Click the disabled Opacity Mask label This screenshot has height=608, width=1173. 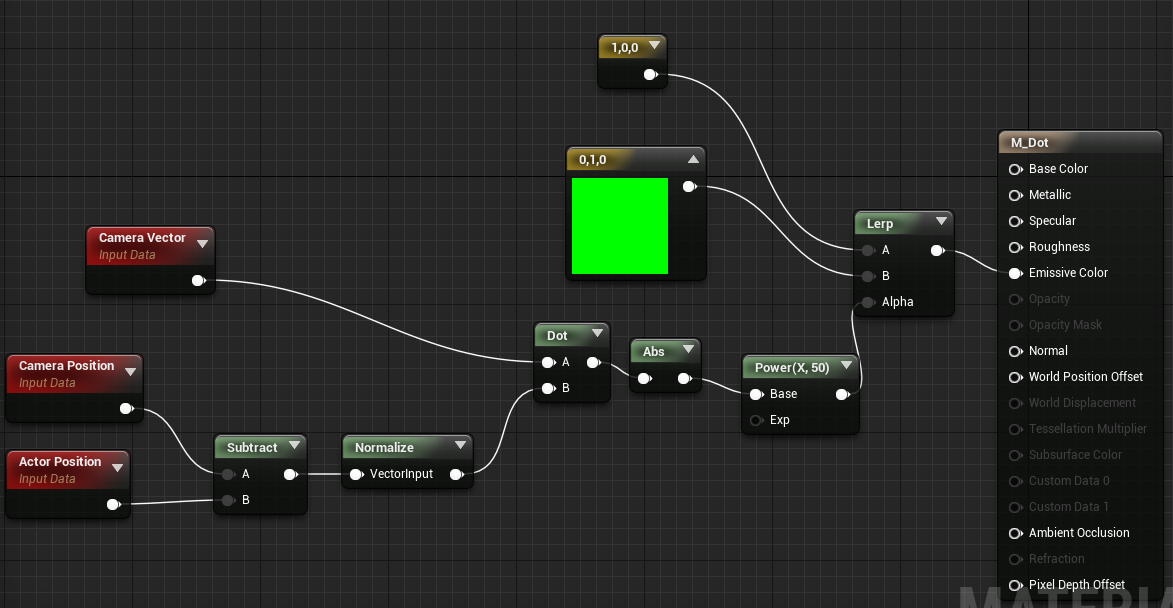coord(1065,325)
